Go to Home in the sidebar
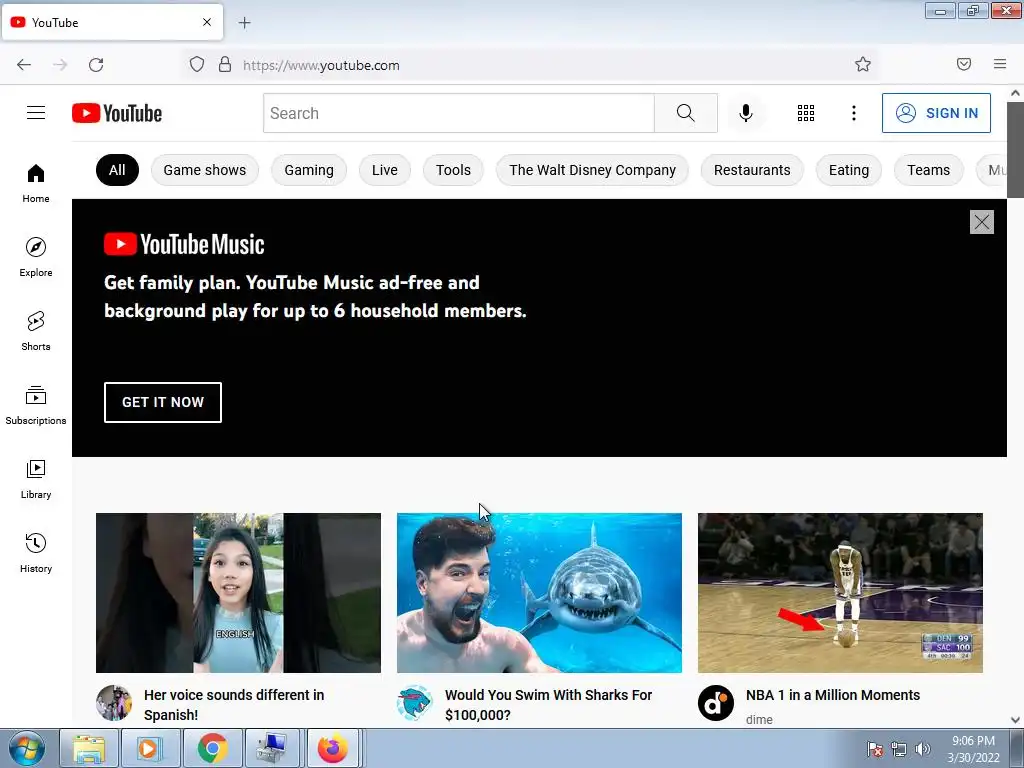Screen dimensions: 1024x768 tap(36, 183)
